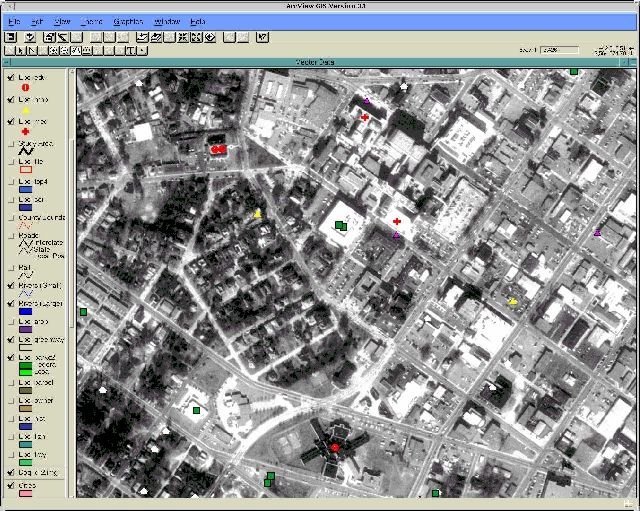Viewport: 640px width, 511px height.
Task: Click the purple legend swatch below Rivers (Larger)
Action: coord(25,329)
